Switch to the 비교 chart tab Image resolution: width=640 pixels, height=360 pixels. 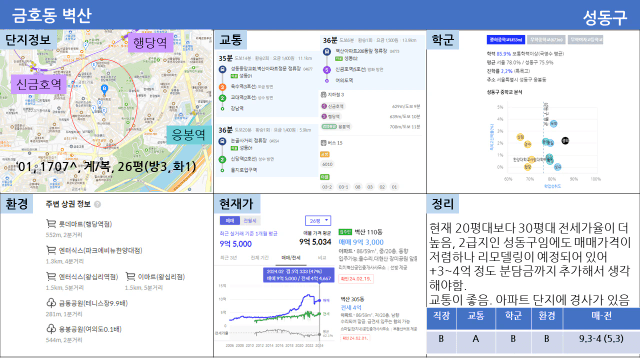[322, 258]
